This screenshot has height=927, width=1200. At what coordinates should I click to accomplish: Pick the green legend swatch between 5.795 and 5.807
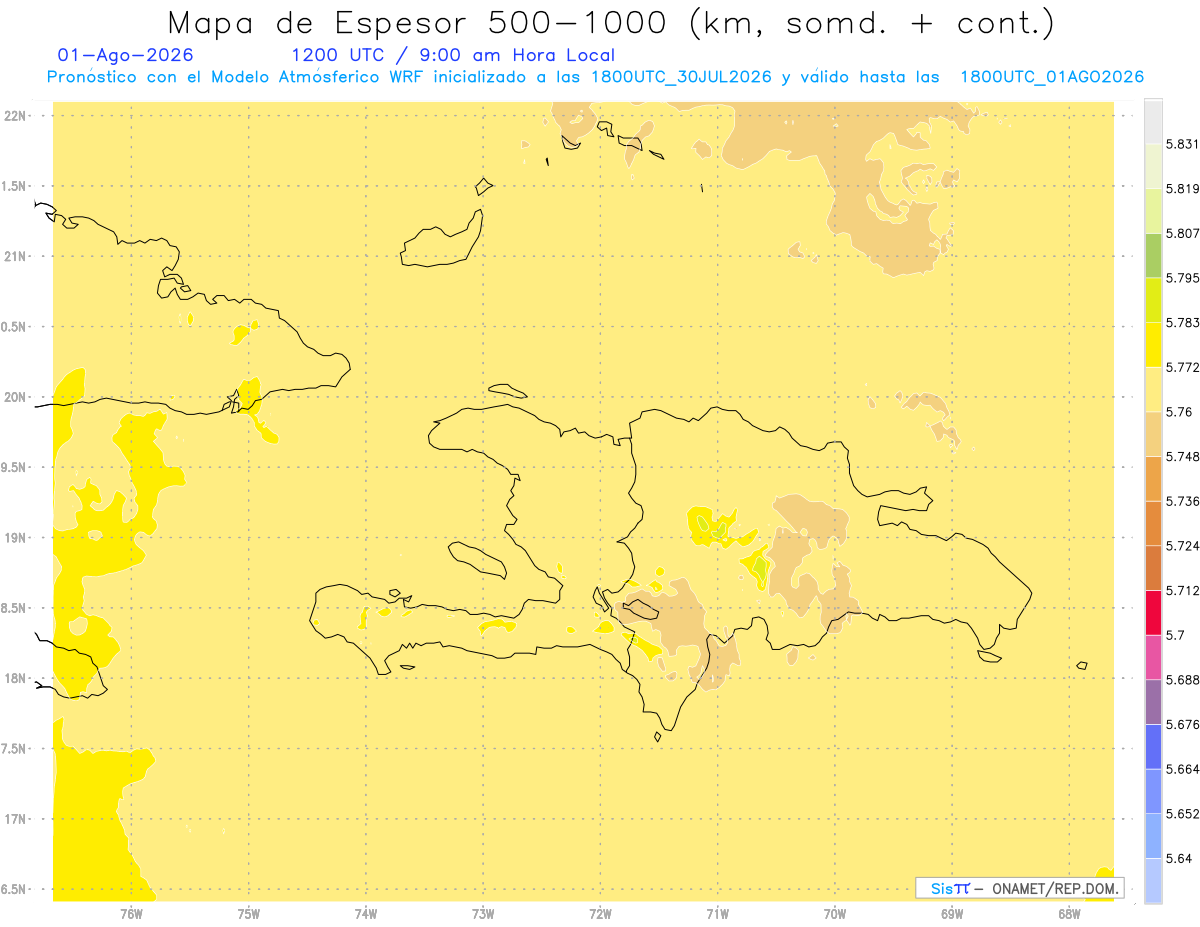click(x=1153, y=255)
